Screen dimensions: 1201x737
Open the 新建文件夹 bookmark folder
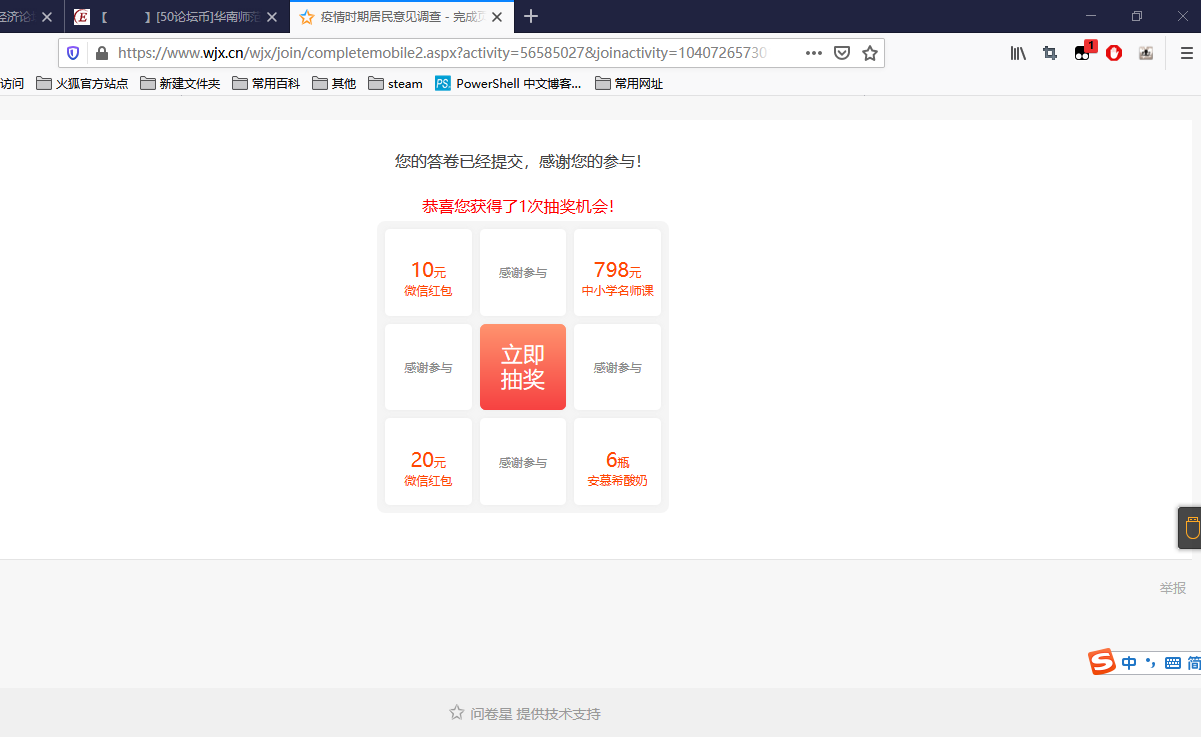pyautogui.click(x=180, y=83)
